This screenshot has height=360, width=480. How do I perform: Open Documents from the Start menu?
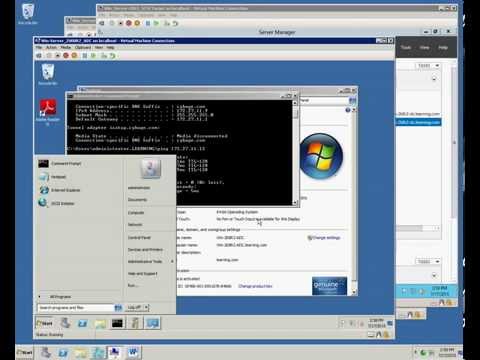click(137, 200)
